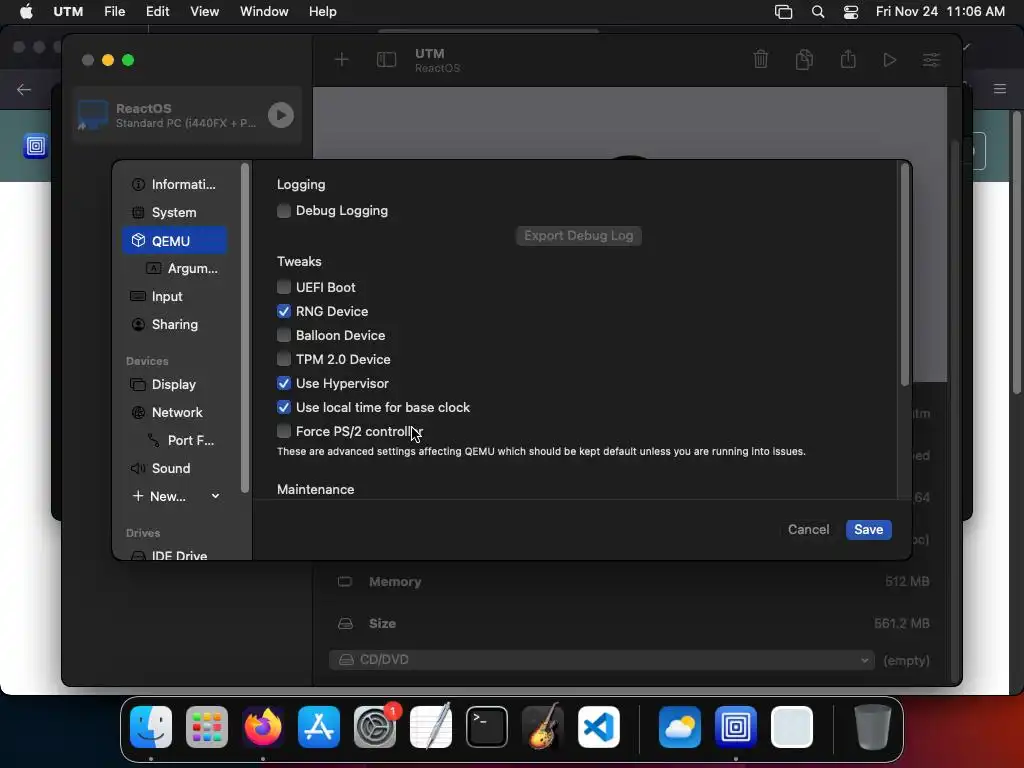
Task: Open App Store from the dock
Action: [319, 727]
